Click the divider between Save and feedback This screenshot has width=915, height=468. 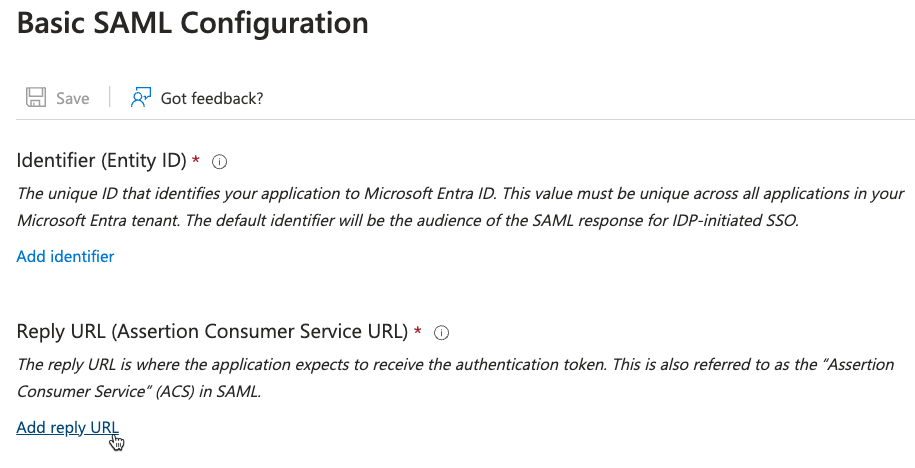pos(109,97)
